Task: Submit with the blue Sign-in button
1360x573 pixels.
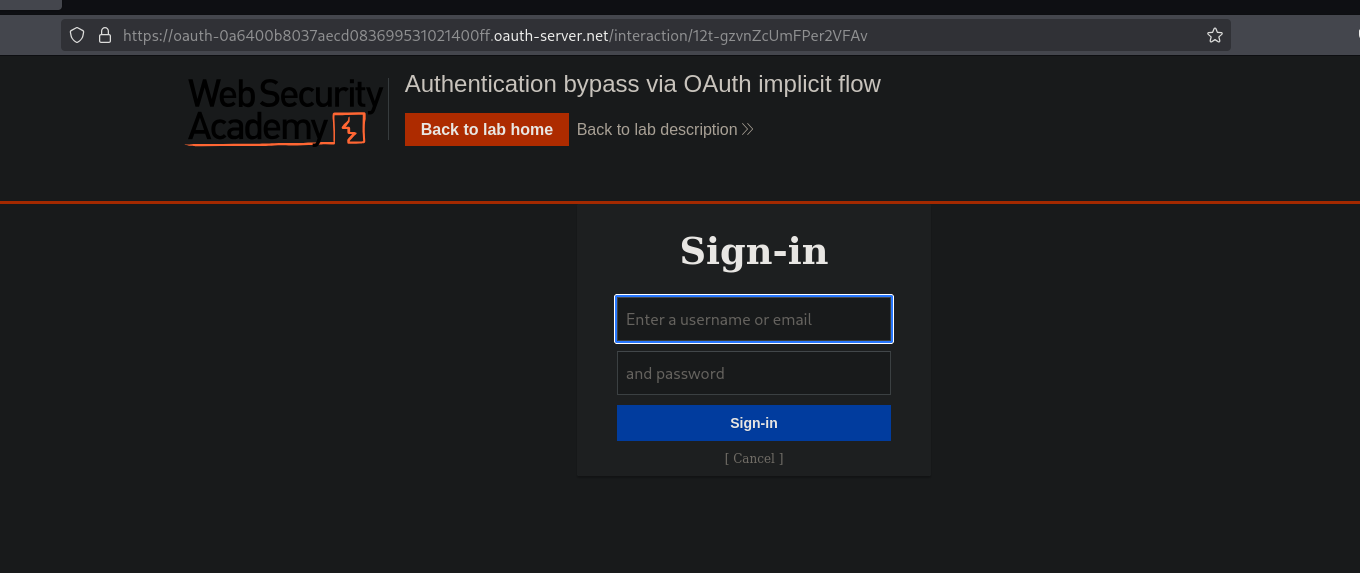Action: click(x=753, y=423)
